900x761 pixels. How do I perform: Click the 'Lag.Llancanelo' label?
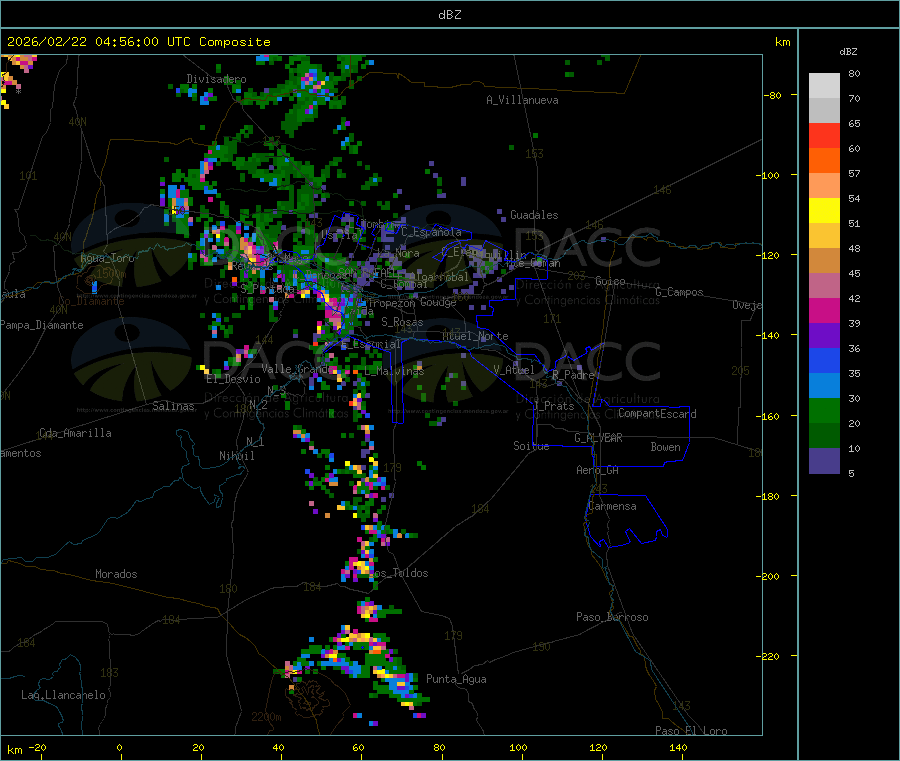63,695
